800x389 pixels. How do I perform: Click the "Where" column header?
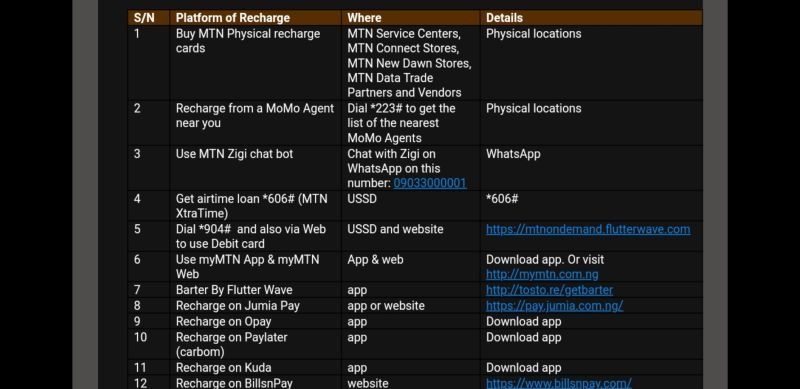(411, 17)
